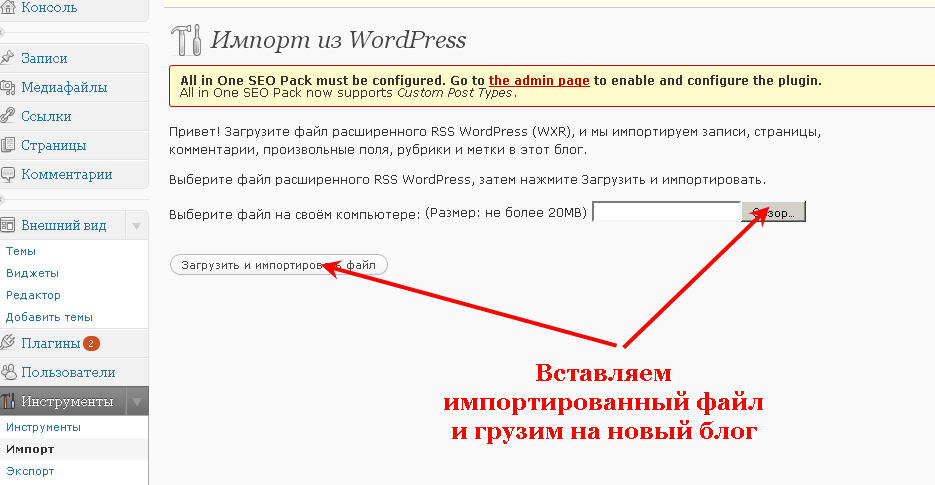The image size is (935, 485).
Task: Open the Консоль menu
Action: coord(49,8)
